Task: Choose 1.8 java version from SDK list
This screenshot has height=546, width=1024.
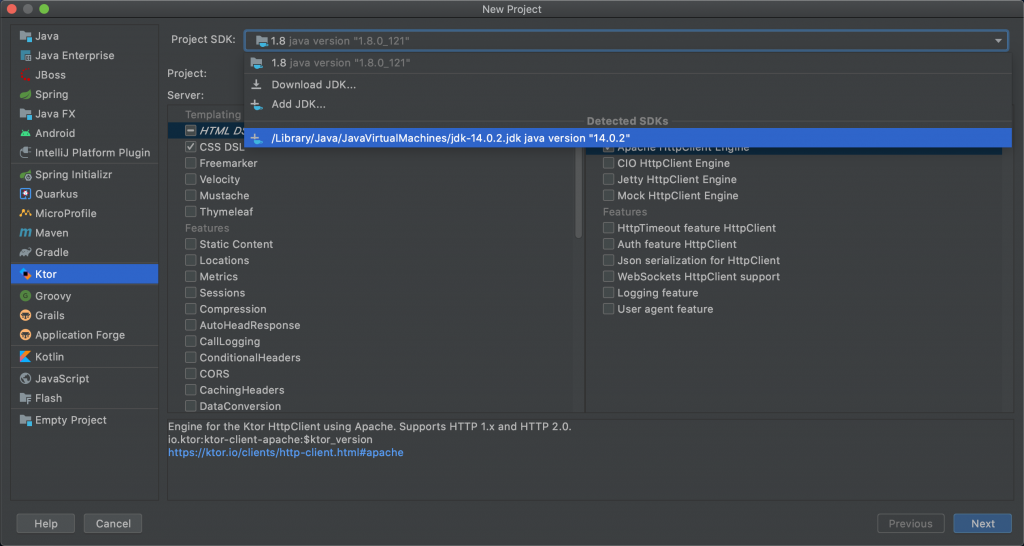Action: [x=628, y=63]
